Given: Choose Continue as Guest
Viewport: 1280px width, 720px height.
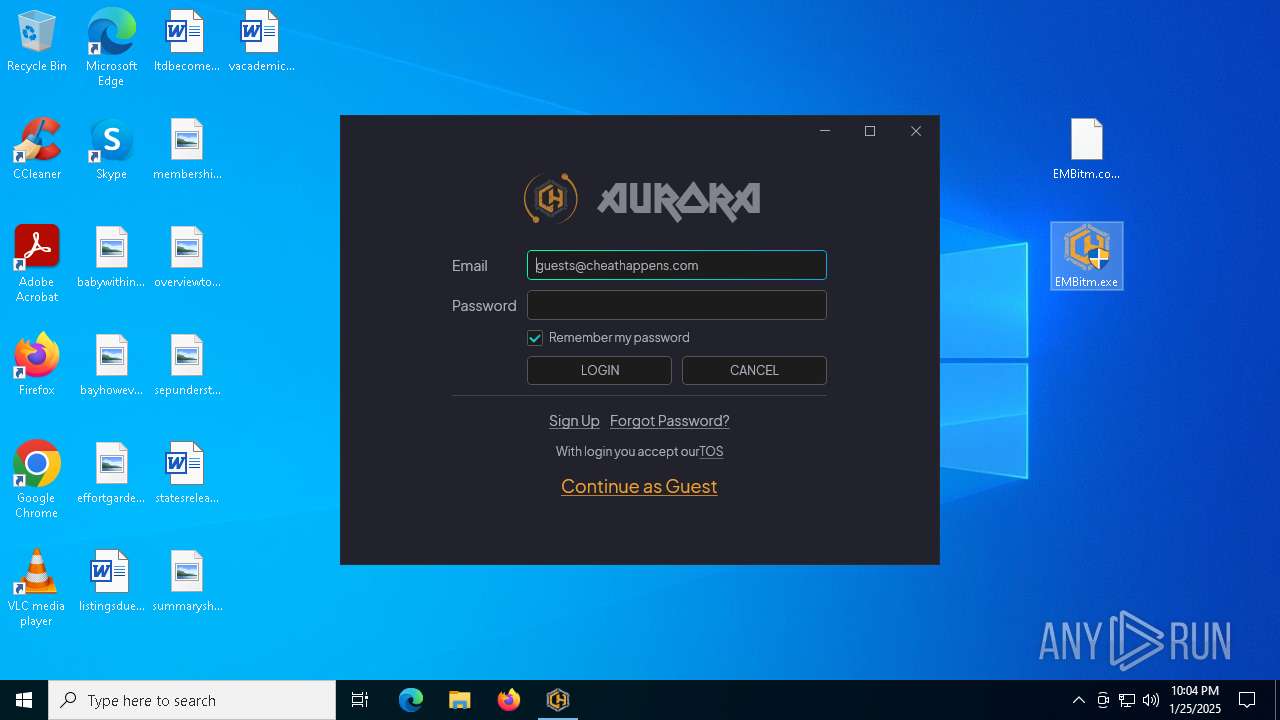Looking at the screenshot, I should click(x=639, y=486).
